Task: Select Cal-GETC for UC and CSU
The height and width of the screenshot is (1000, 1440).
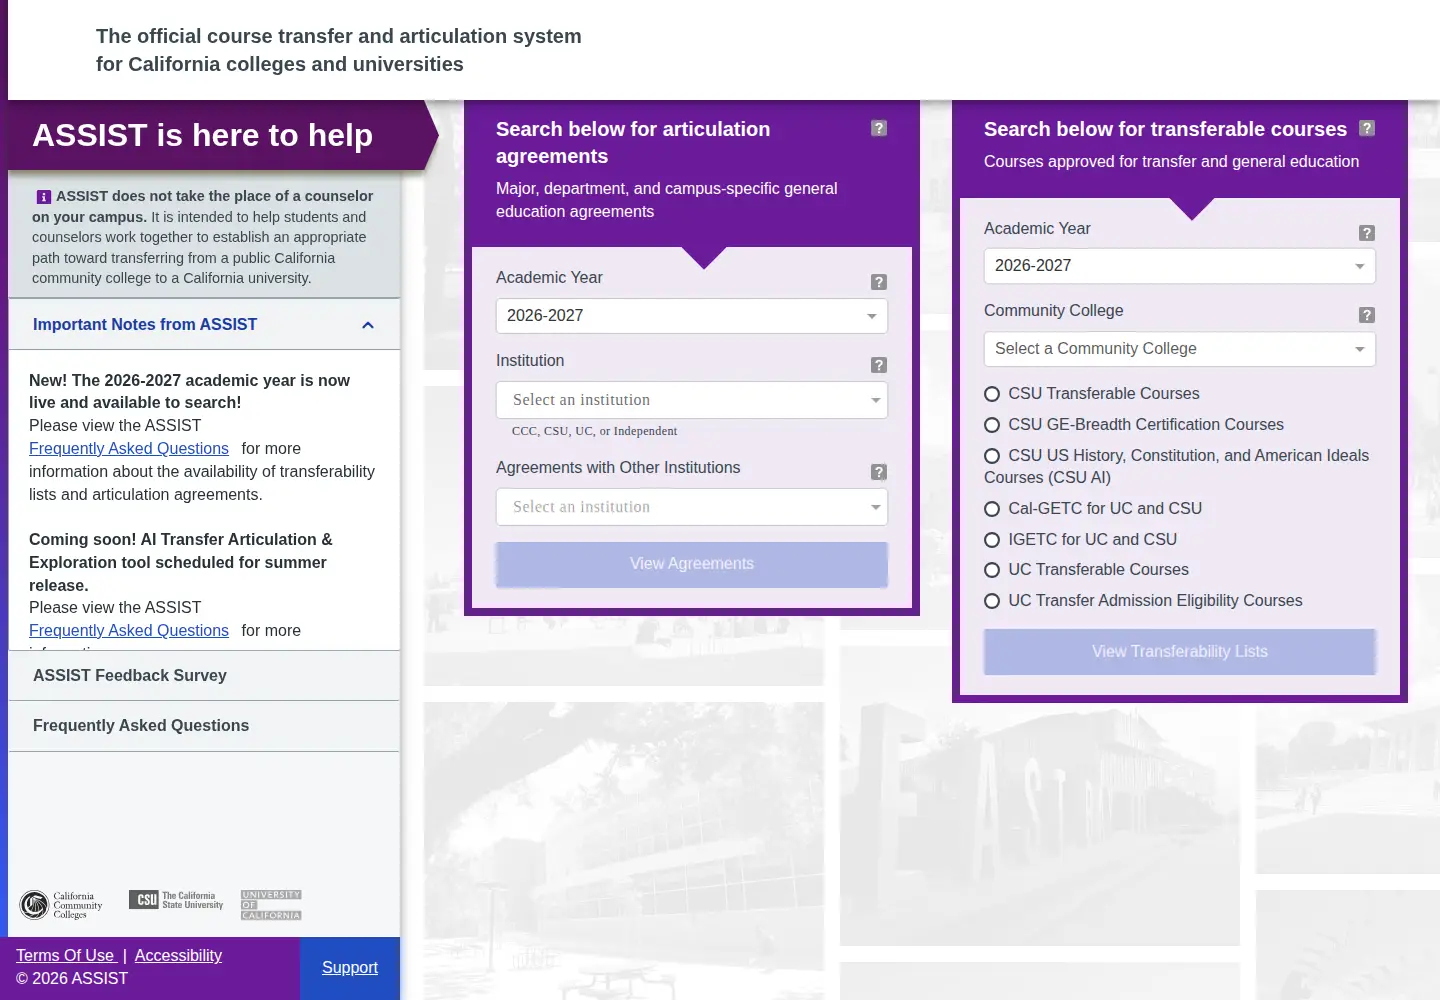Action: tap(992, 509)
